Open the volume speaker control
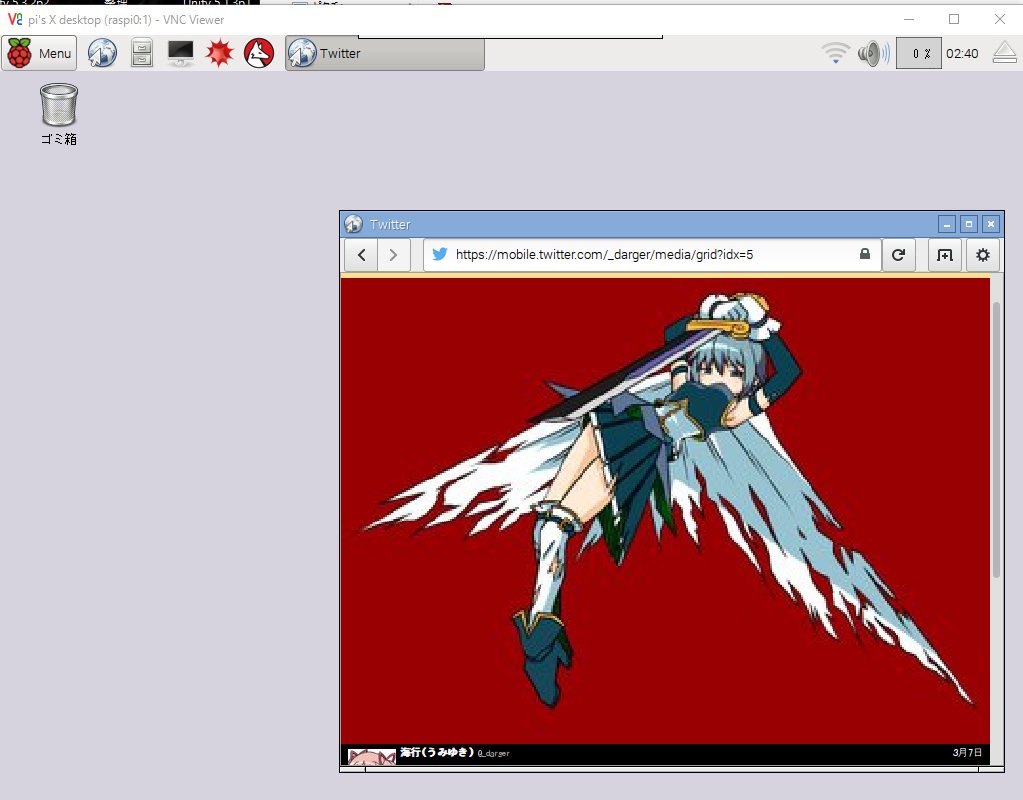Image resolution: width=1023 pixels, height=800 pixels. 874,53
